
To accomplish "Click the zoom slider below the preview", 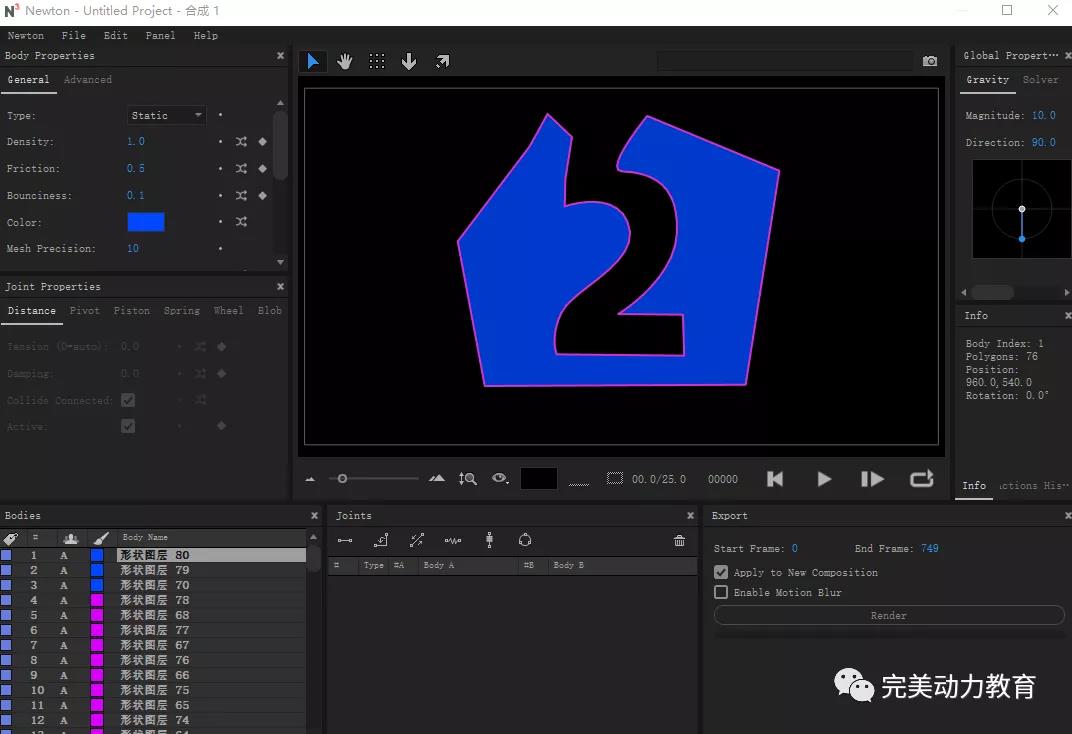I will coord(343,479).
